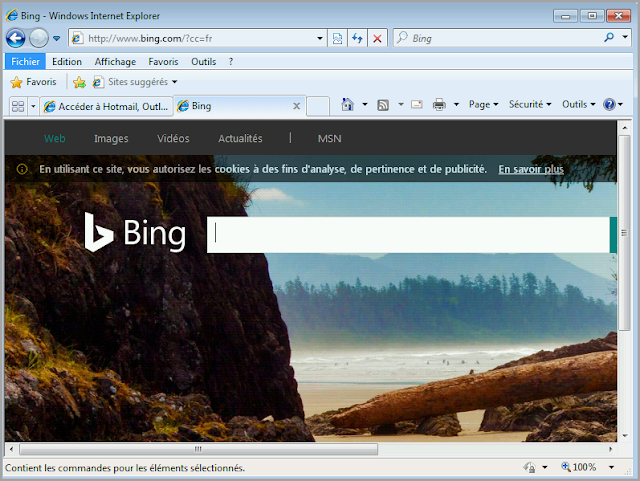Screen dimensions: 640x481
Task: Open Quick Tabs thumbnail grid icon
Action: [x=18, y=106]
